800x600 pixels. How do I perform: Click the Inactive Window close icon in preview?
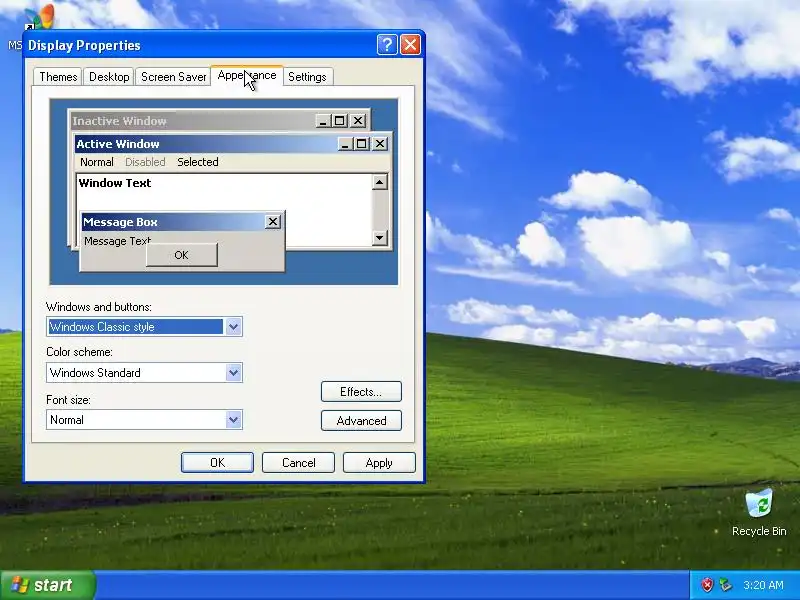[359, 121]
